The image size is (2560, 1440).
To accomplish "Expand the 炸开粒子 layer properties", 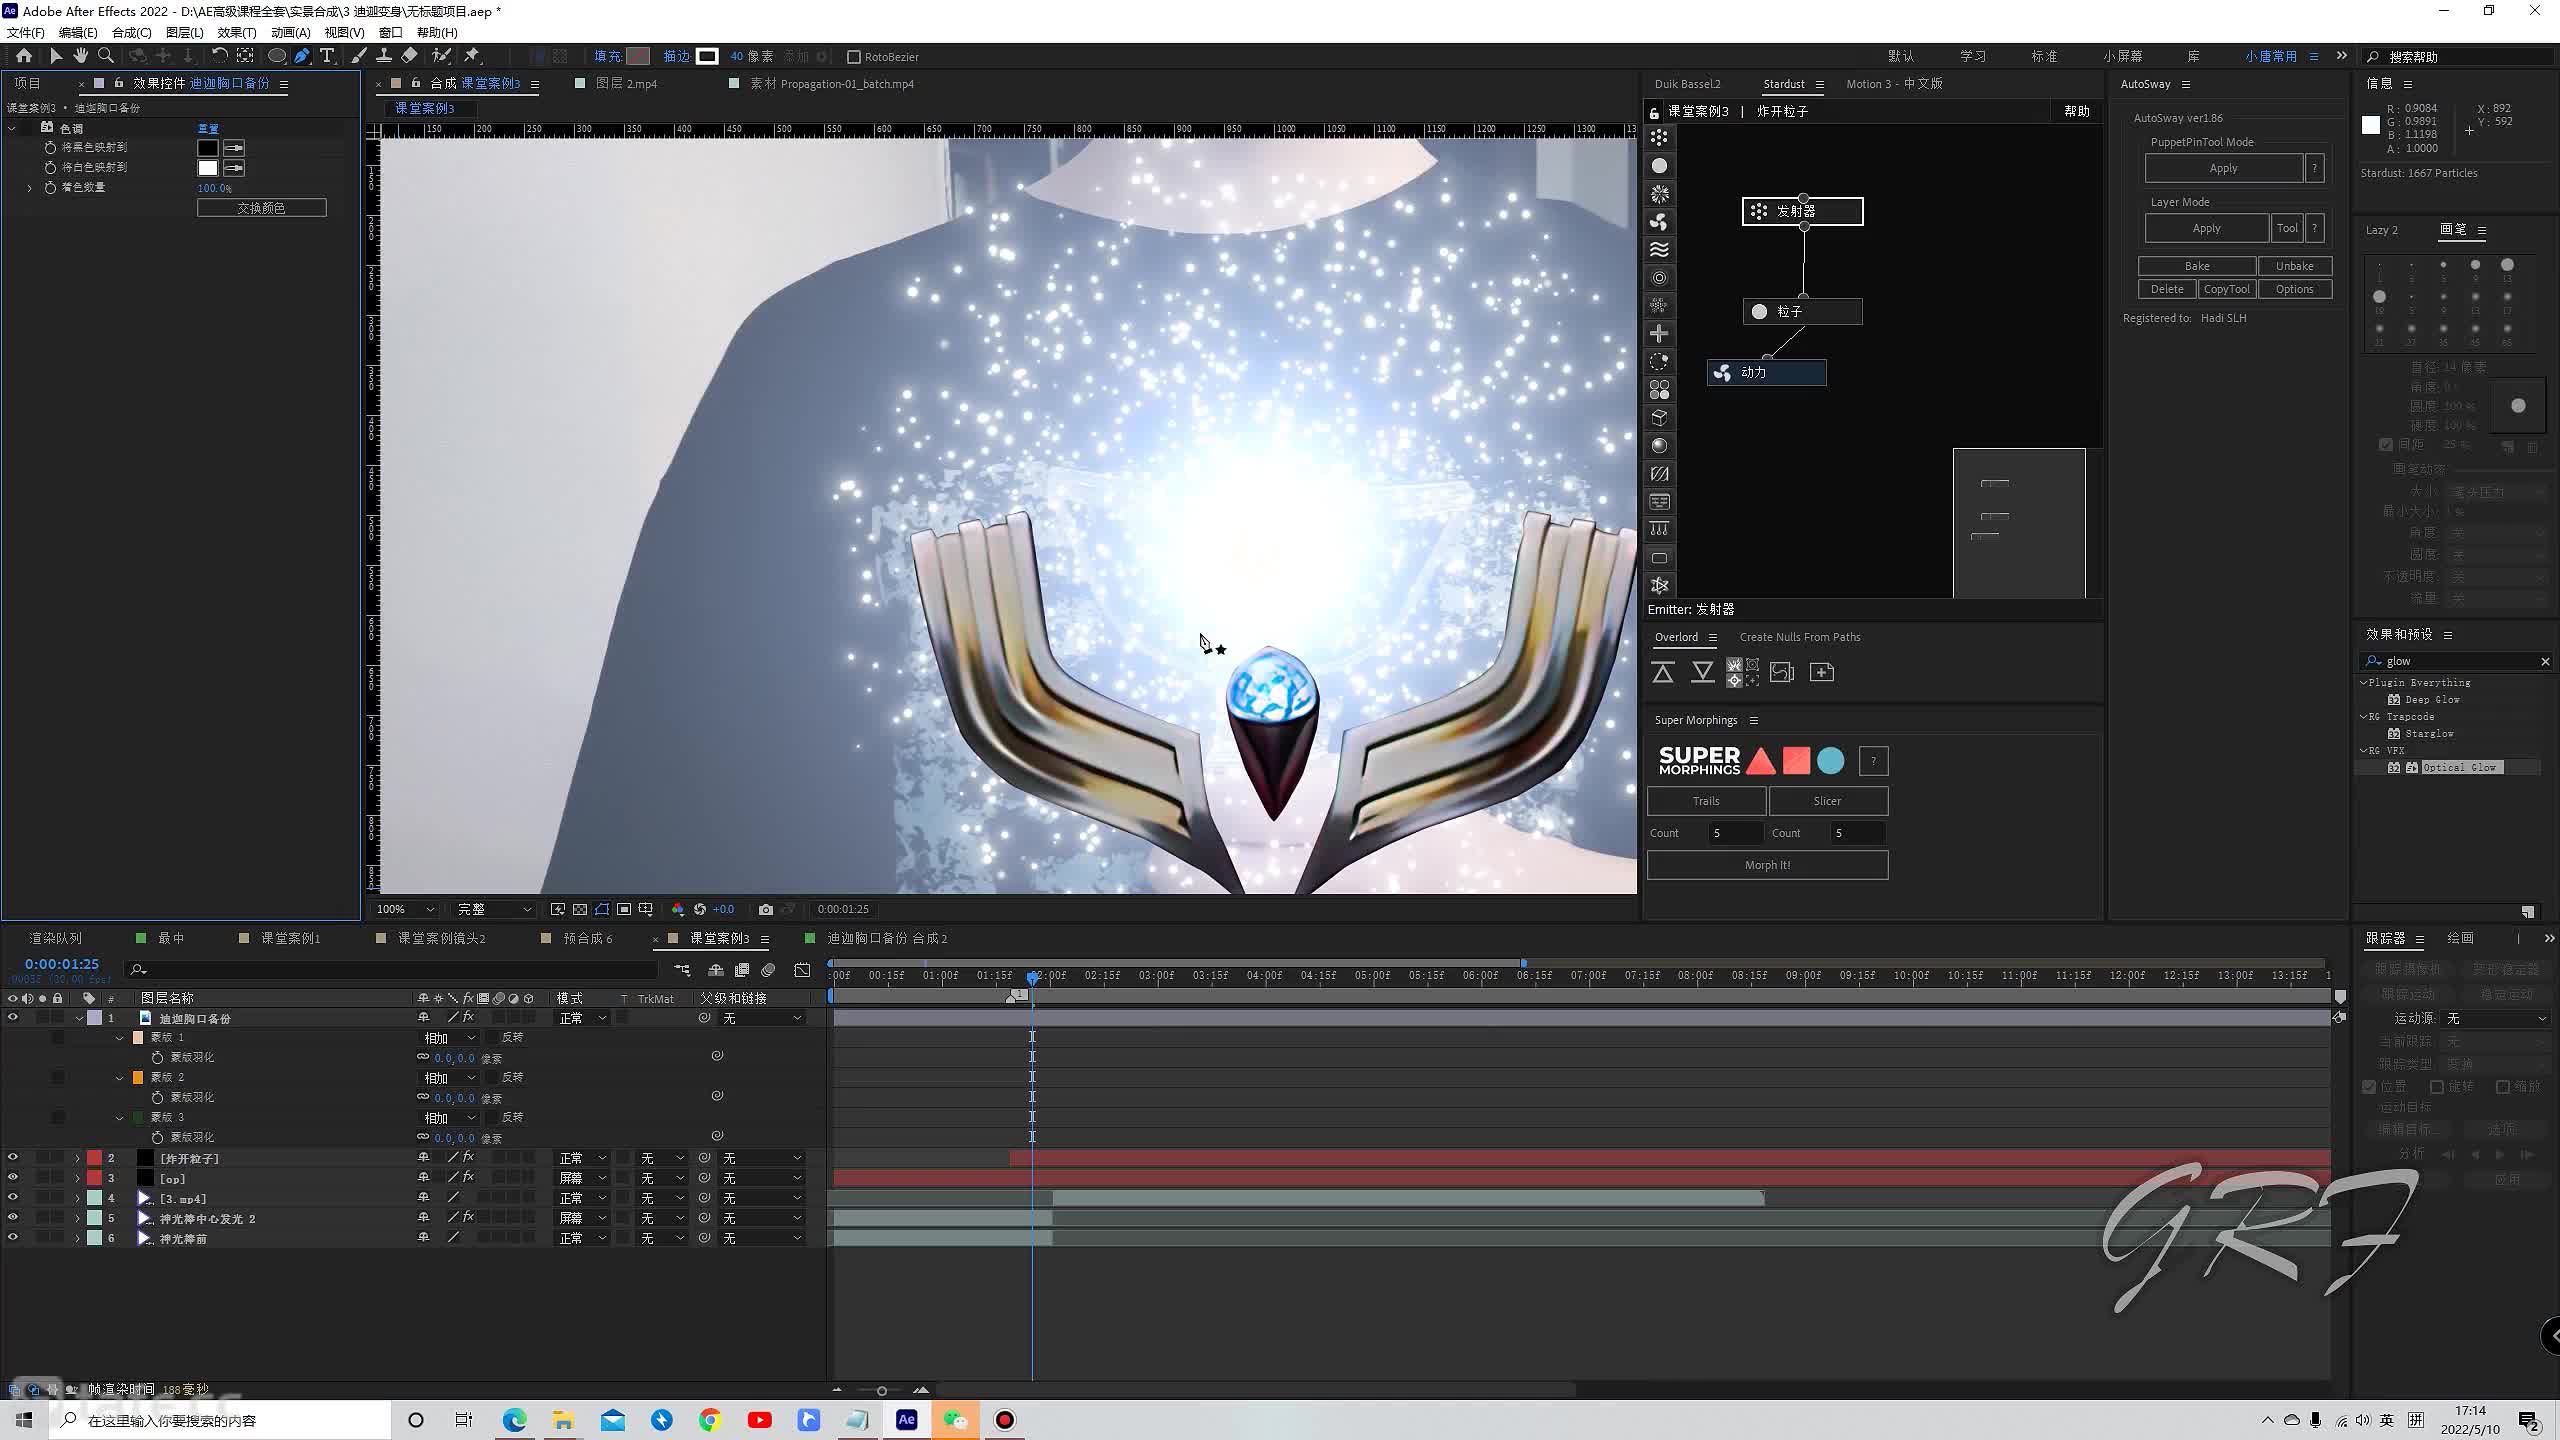I will point(78,1158).
